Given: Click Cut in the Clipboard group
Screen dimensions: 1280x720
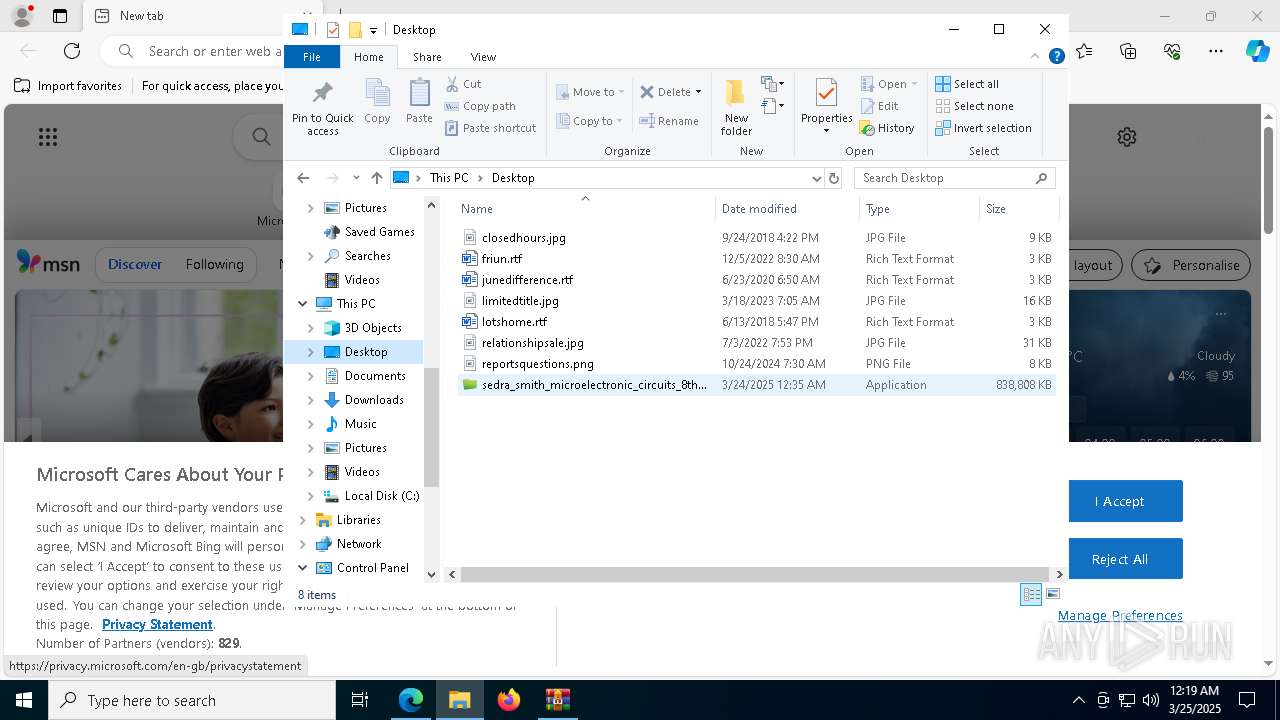Looking at the screenshot, I should point(463,84).
